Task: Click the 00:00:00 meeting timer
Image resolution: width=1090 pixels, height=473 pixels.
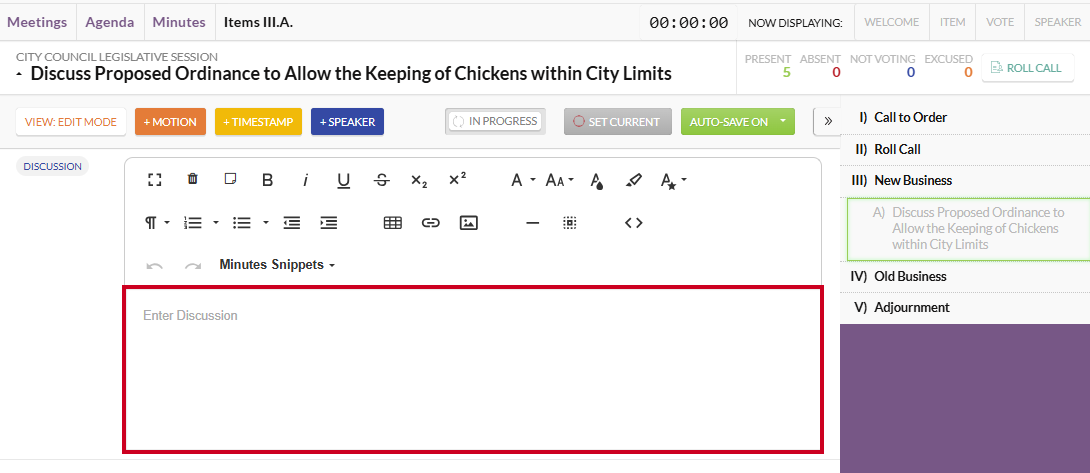Action: coord(688,23)
